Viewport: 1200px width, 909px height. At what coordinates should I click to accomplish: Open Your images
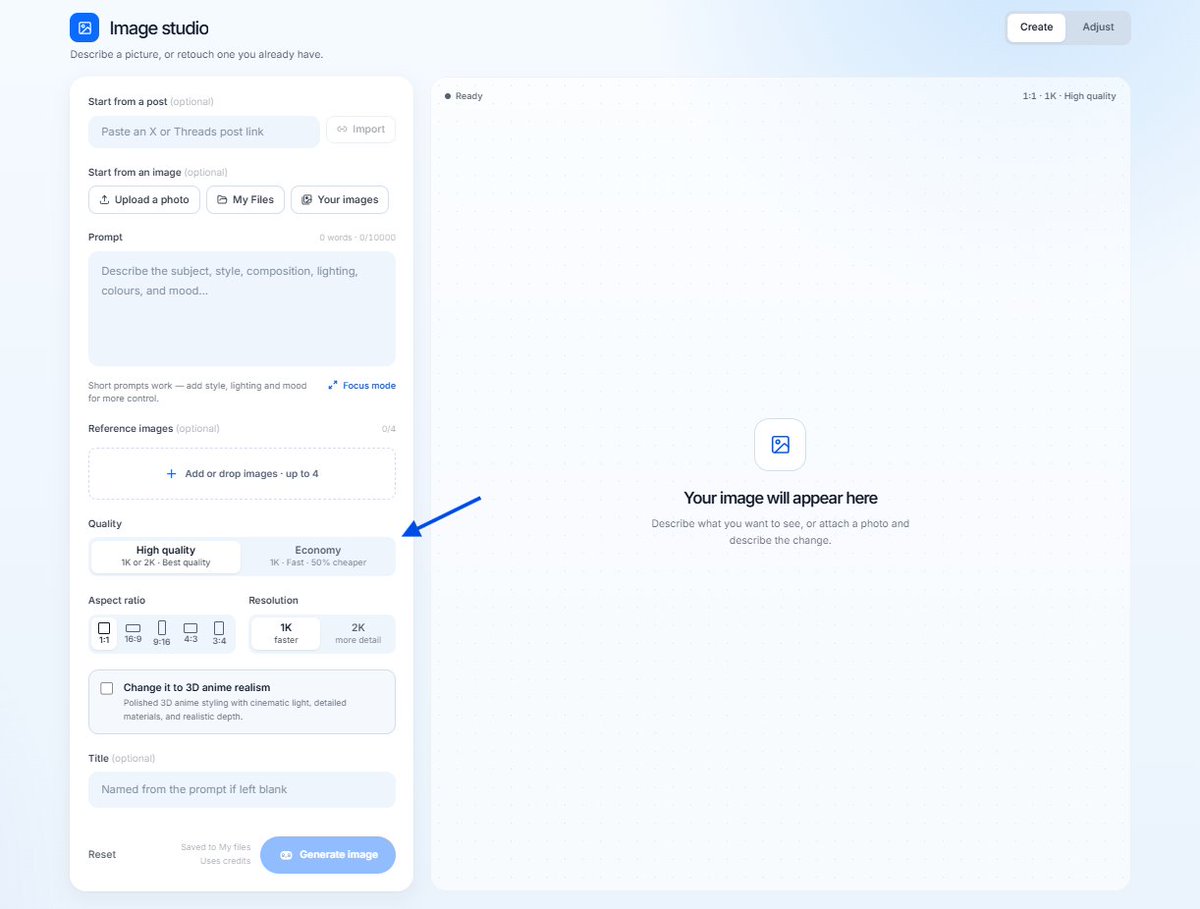pyautogui.click(x=340, y=199)
